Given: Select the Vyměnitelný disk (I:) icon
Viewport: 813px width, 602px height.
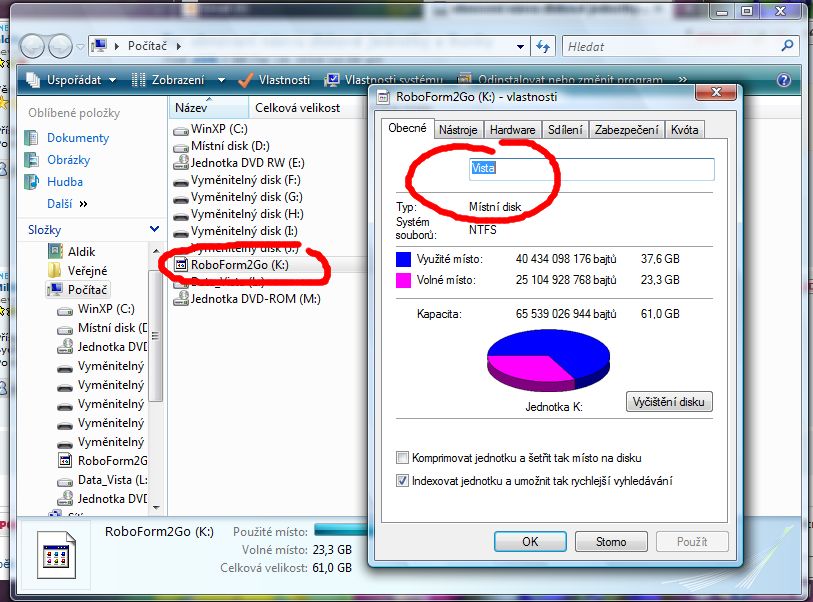Looking at the screenshot, I should (180, 233).
